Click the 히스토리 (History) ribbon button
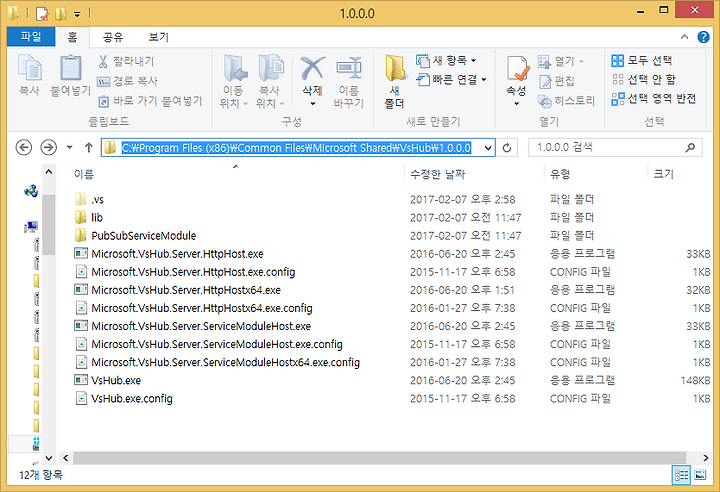This screenshot has width=720, height=492. (566, 101)
